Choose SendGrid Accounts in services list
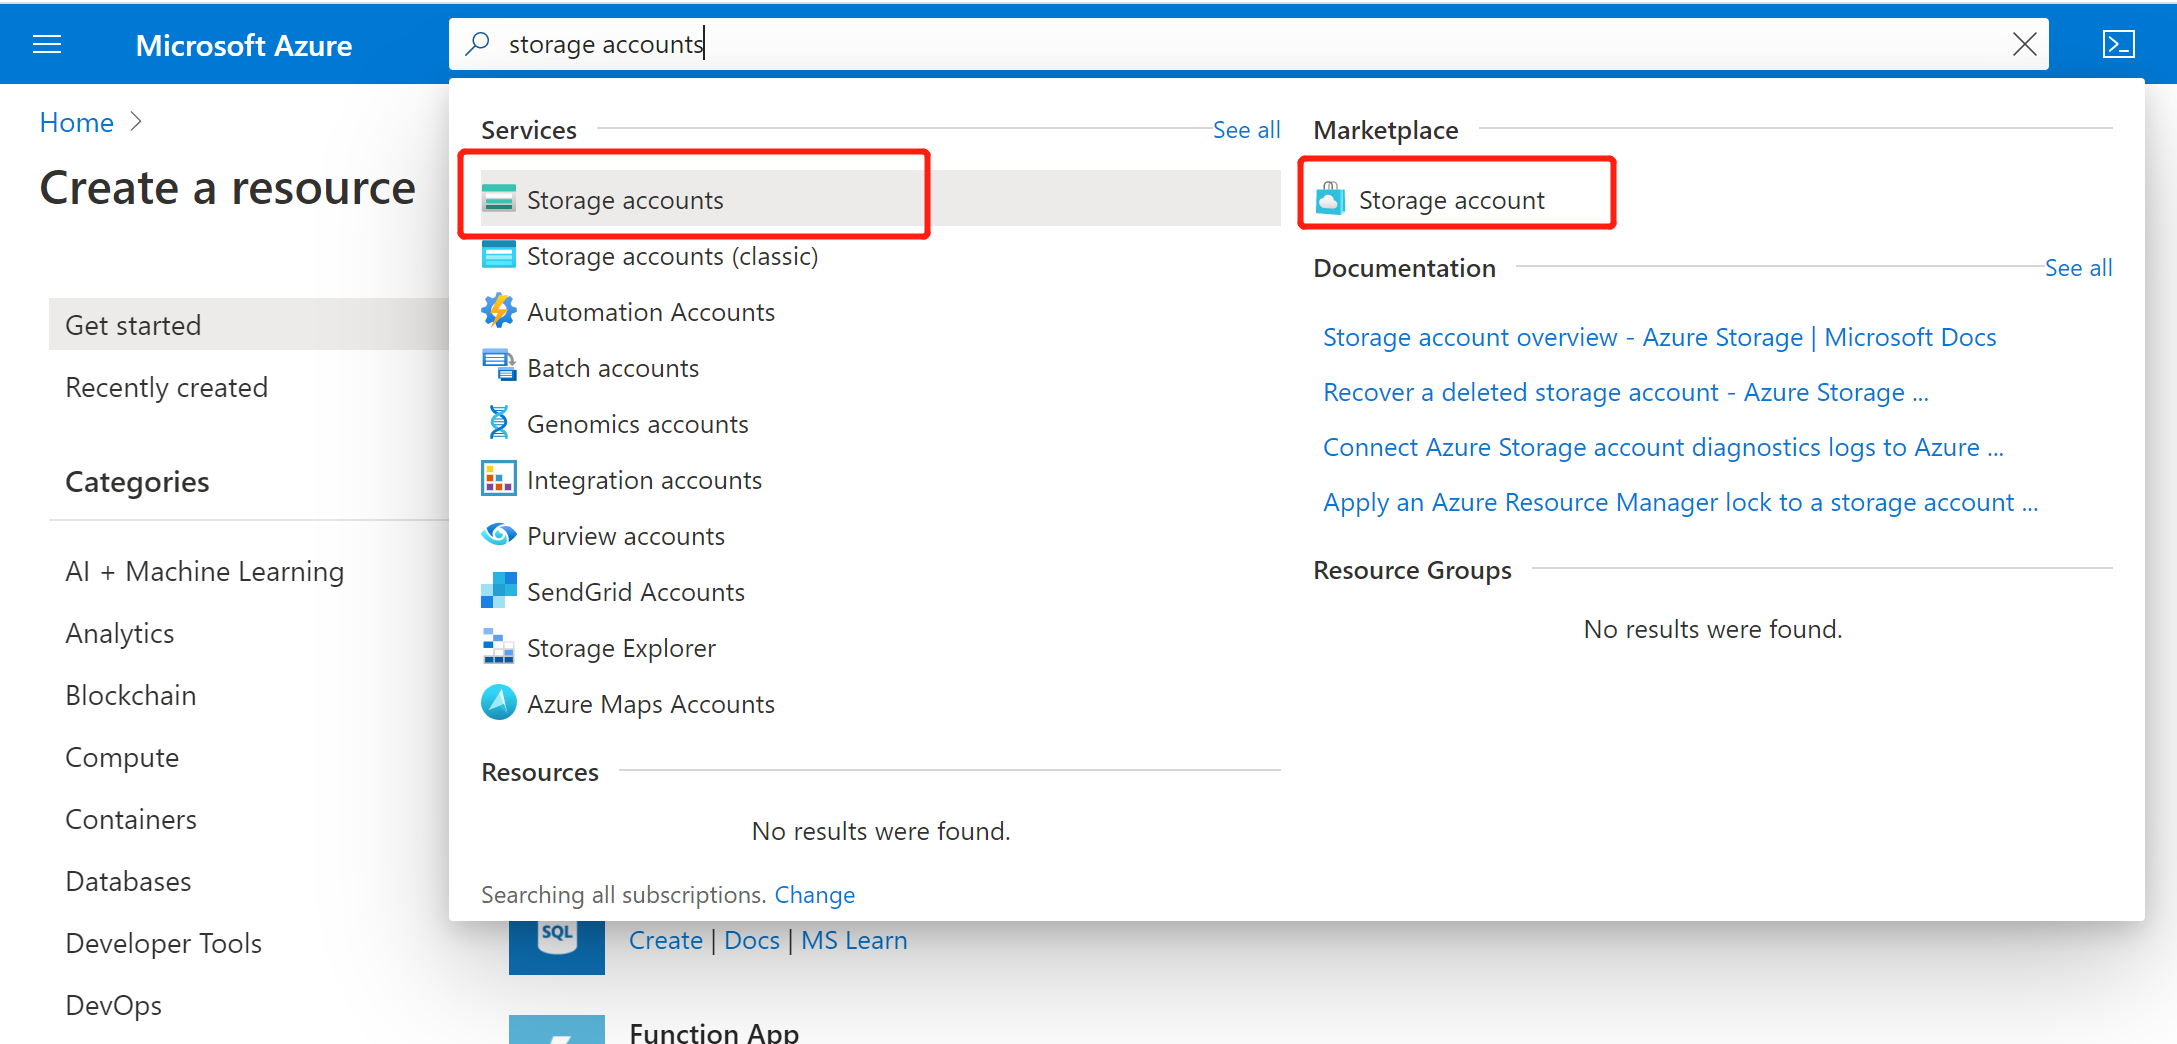 880,591
